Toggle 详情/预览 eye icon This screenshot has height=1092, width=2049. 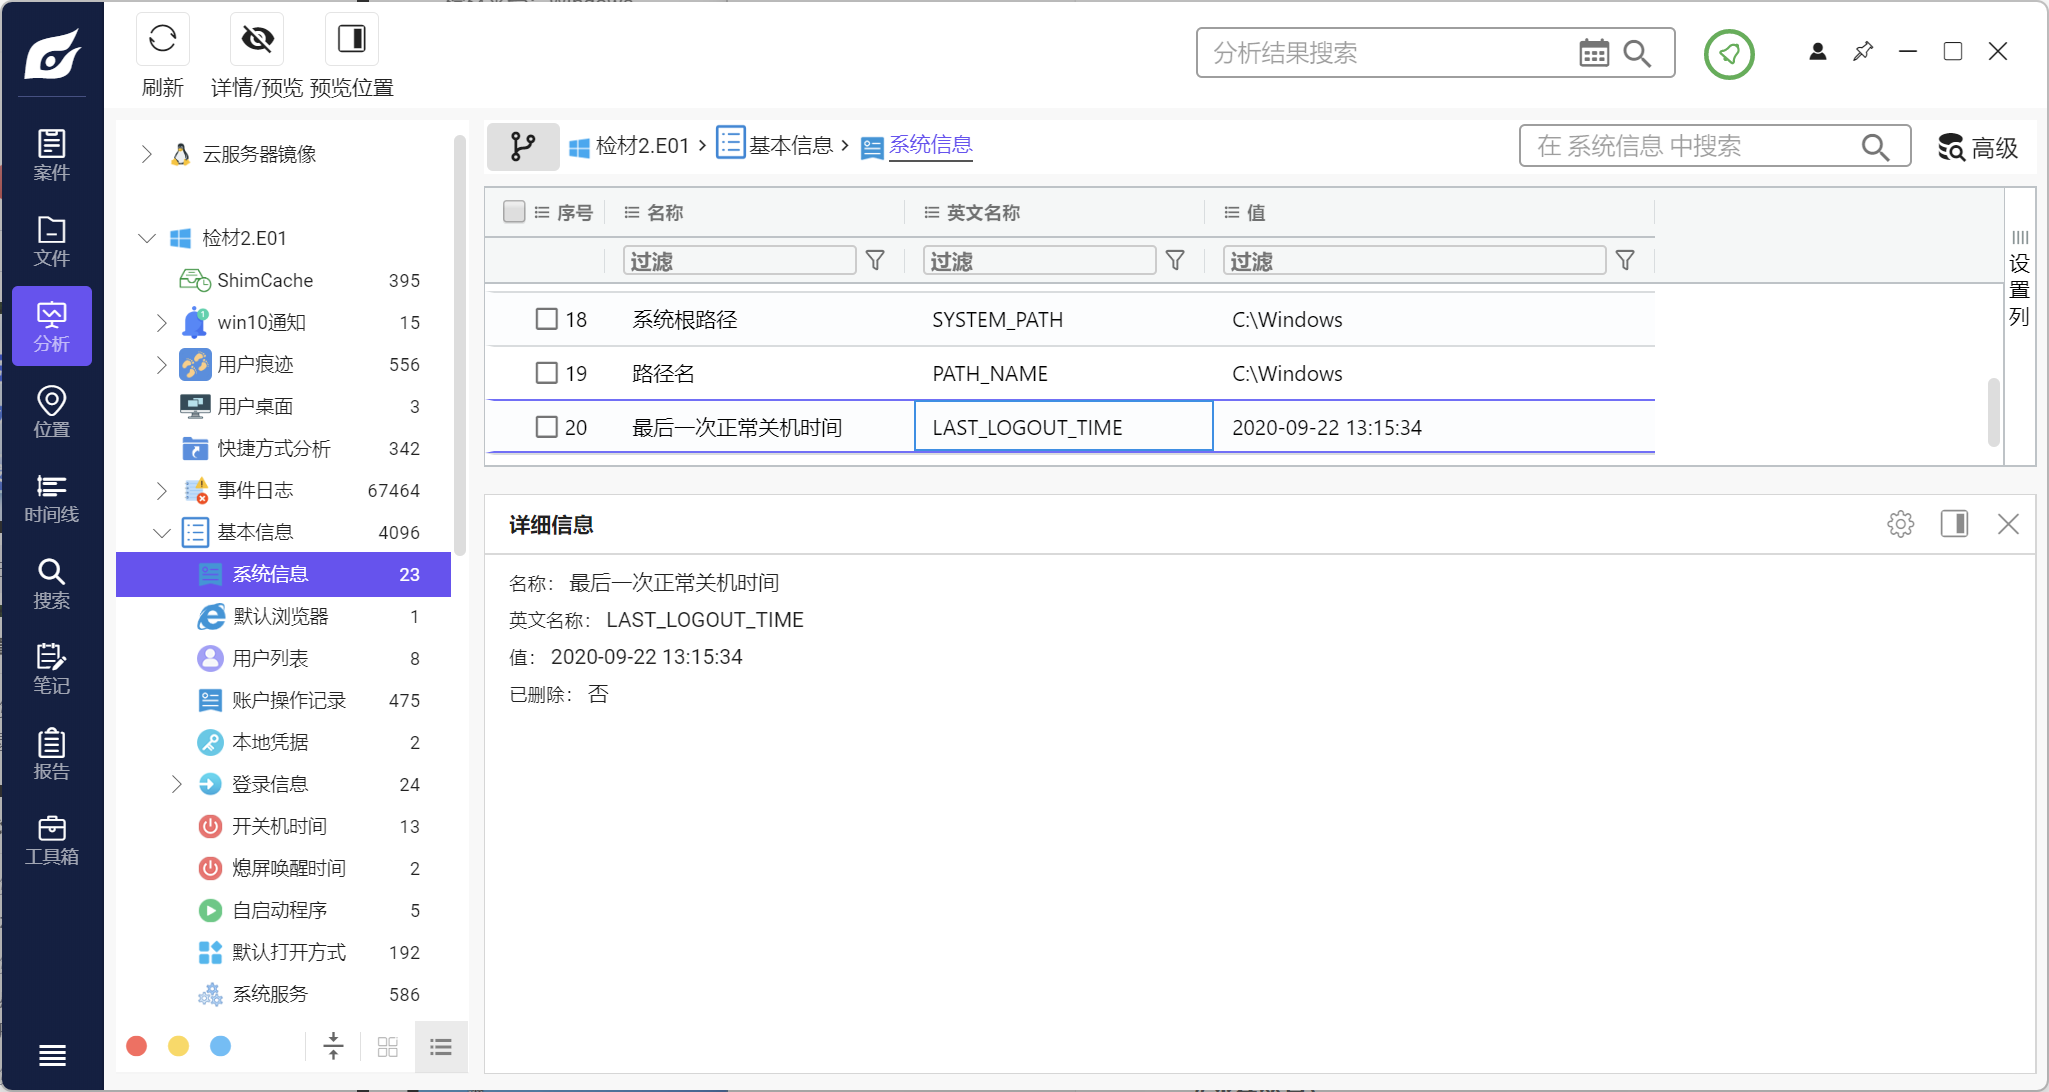pyautogui.click(x=257, y=39)
